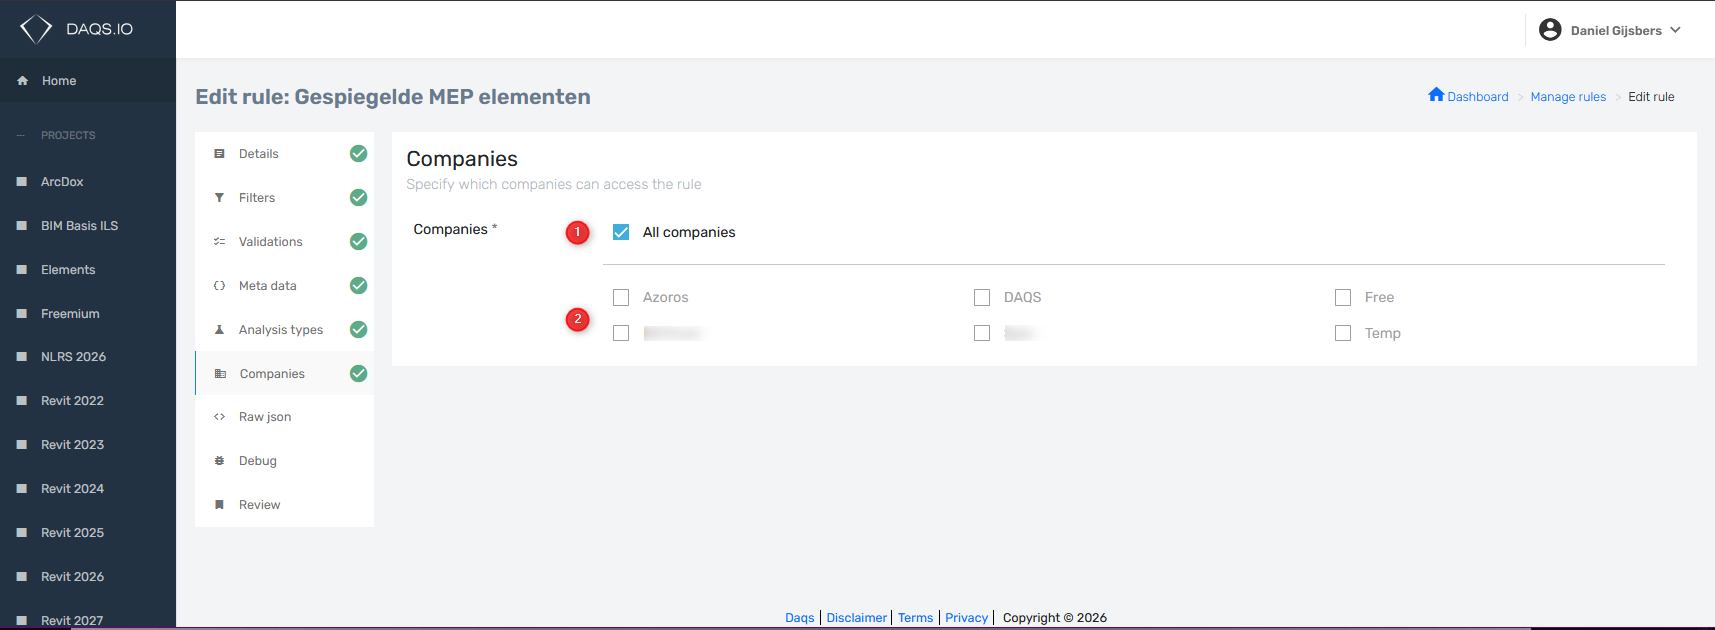Screen dimensions: 1715x630
Task: Check the Temp company checkbox
Action: 1343,333
